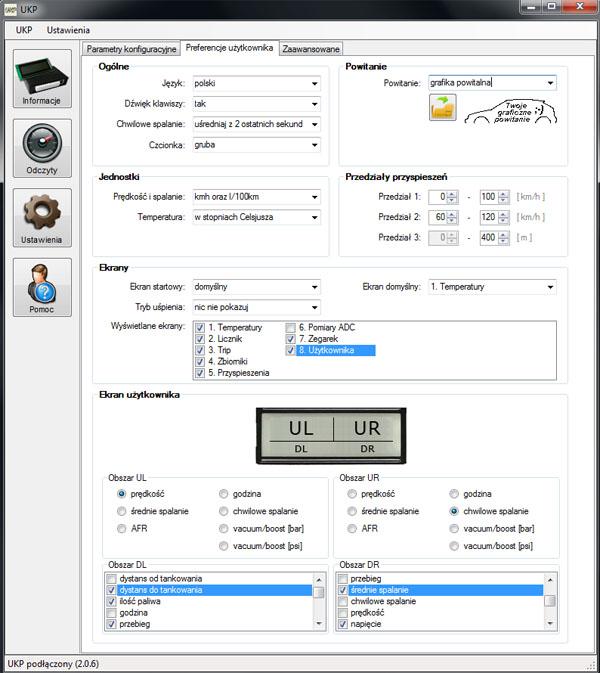The width and height of the screenshot is (600, 673).
Task: Click Przedział 2 lower value field
Action: coord(438,217)
